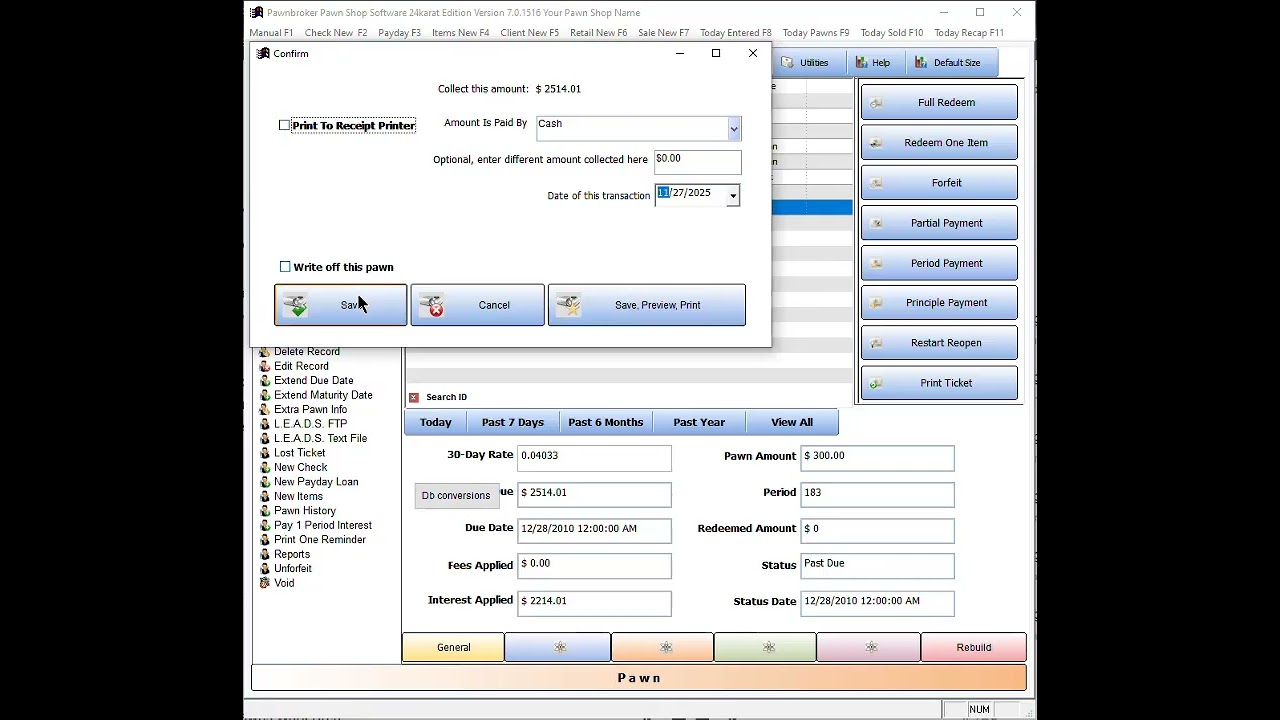The width and height of the screenshot is (1280, 720).
Task: Select Extra Pawn Info in sidebar
Action: click(x=311, y=409)
